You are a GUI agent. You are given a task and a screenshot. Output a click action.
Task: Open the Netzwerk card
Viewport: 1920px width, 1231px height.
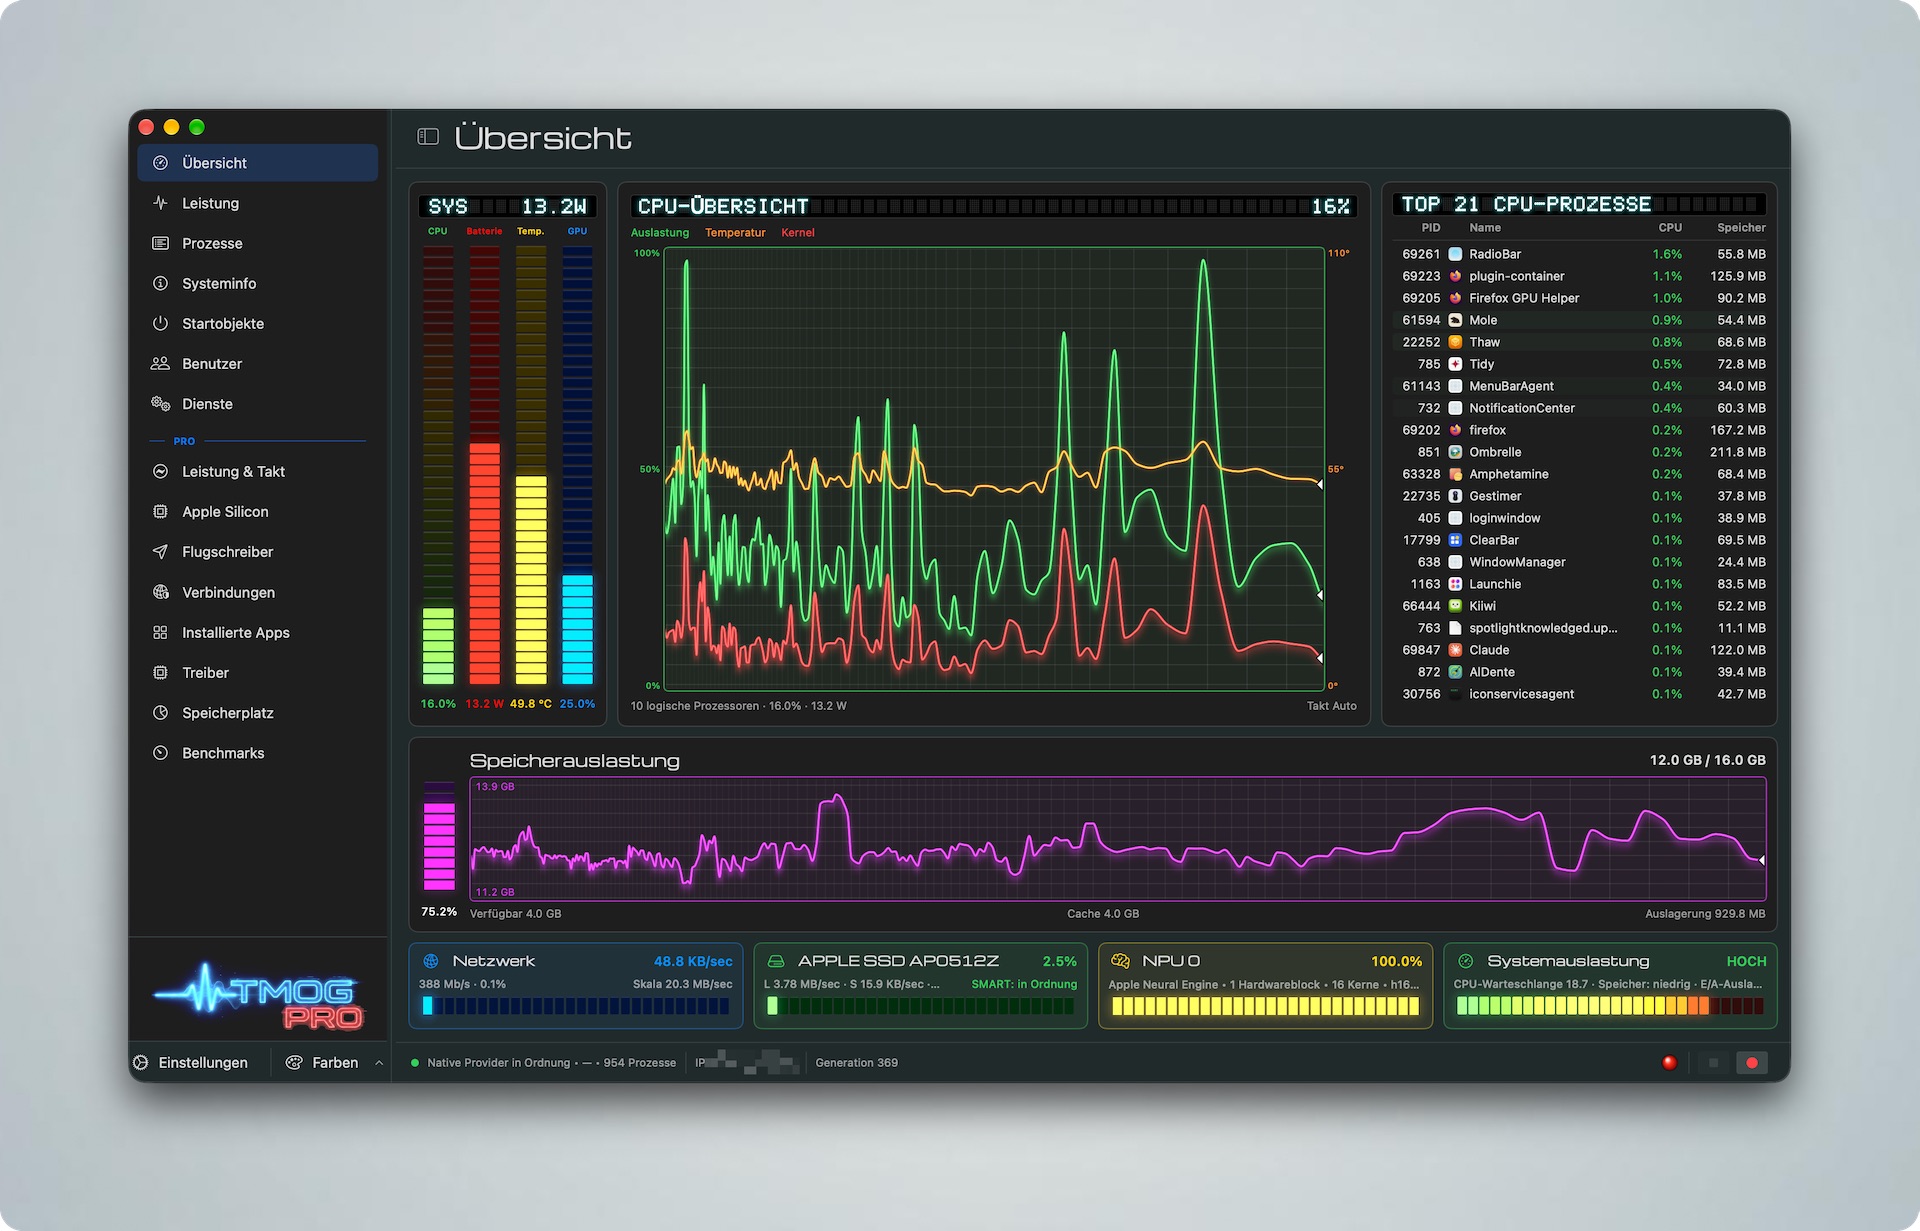(576, 985)
